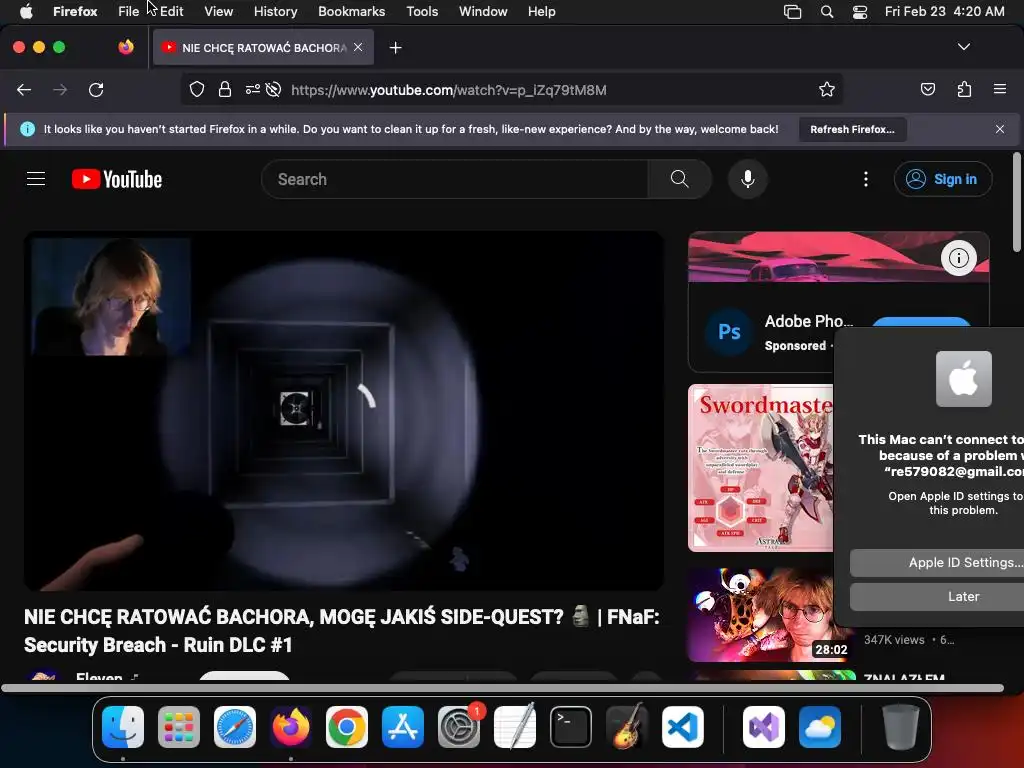This screenshot has height=768, width=1024.
Task: Open the weather cloud app in the Dock
Action: [820, 727]
